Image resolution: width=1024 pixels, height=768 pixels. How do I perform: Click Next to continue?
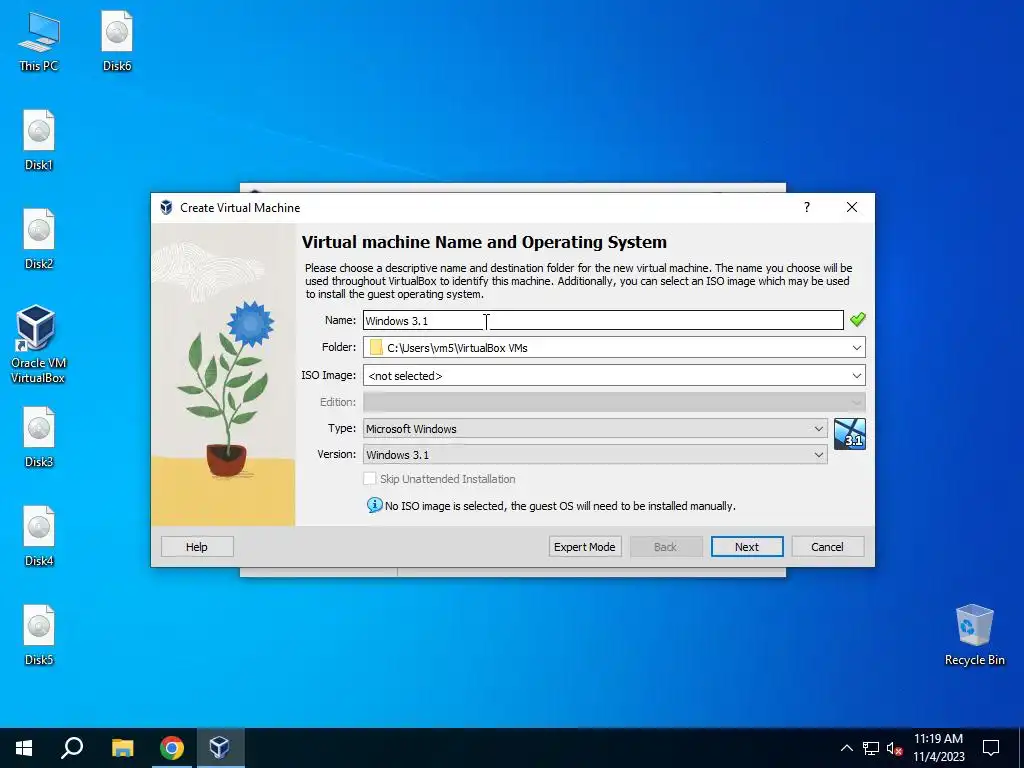point(746,547)
